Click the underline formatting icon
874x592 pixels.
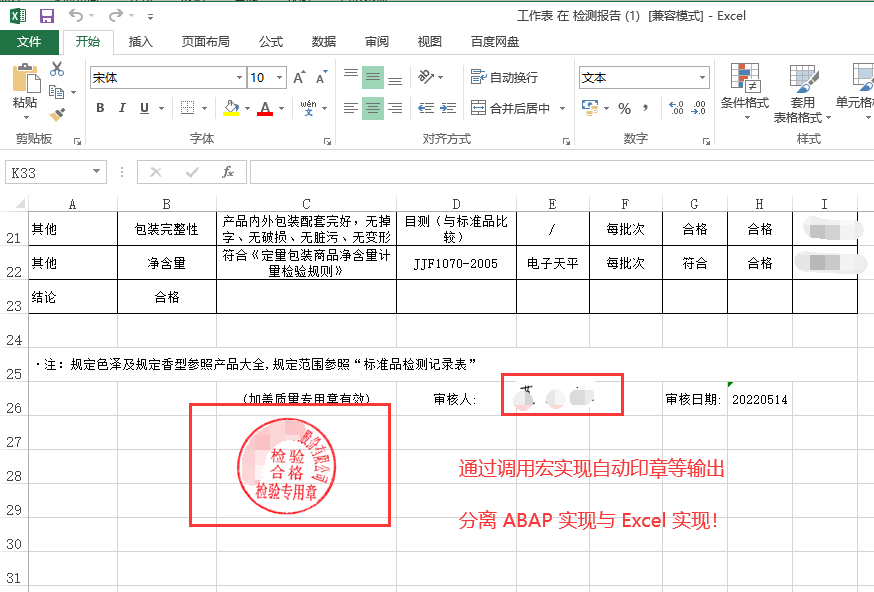(x=143, y=107)
